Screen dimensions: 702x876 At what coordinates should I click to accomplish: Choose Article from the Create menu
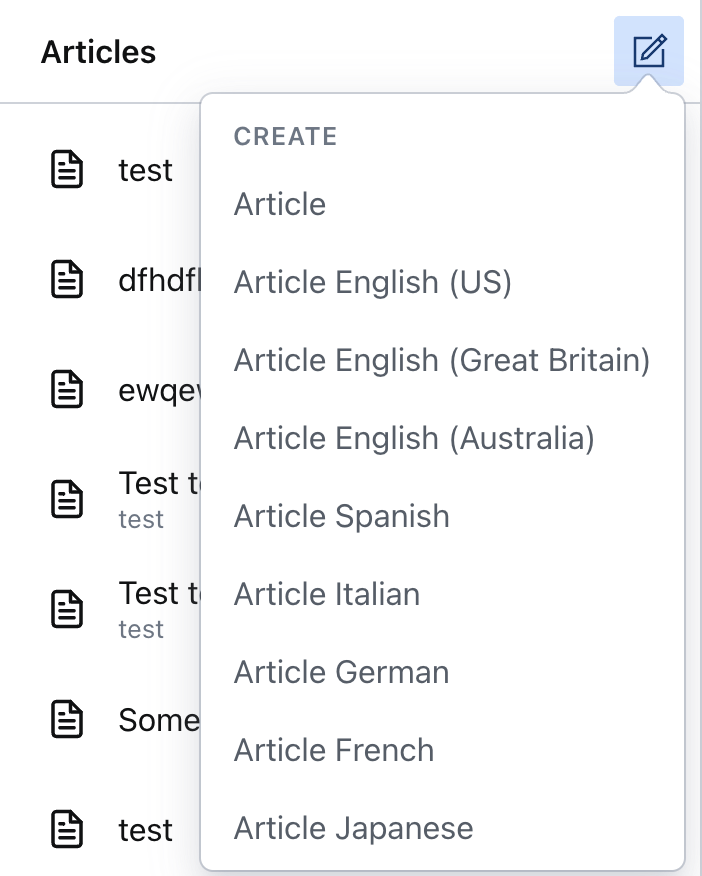point(280,204)
